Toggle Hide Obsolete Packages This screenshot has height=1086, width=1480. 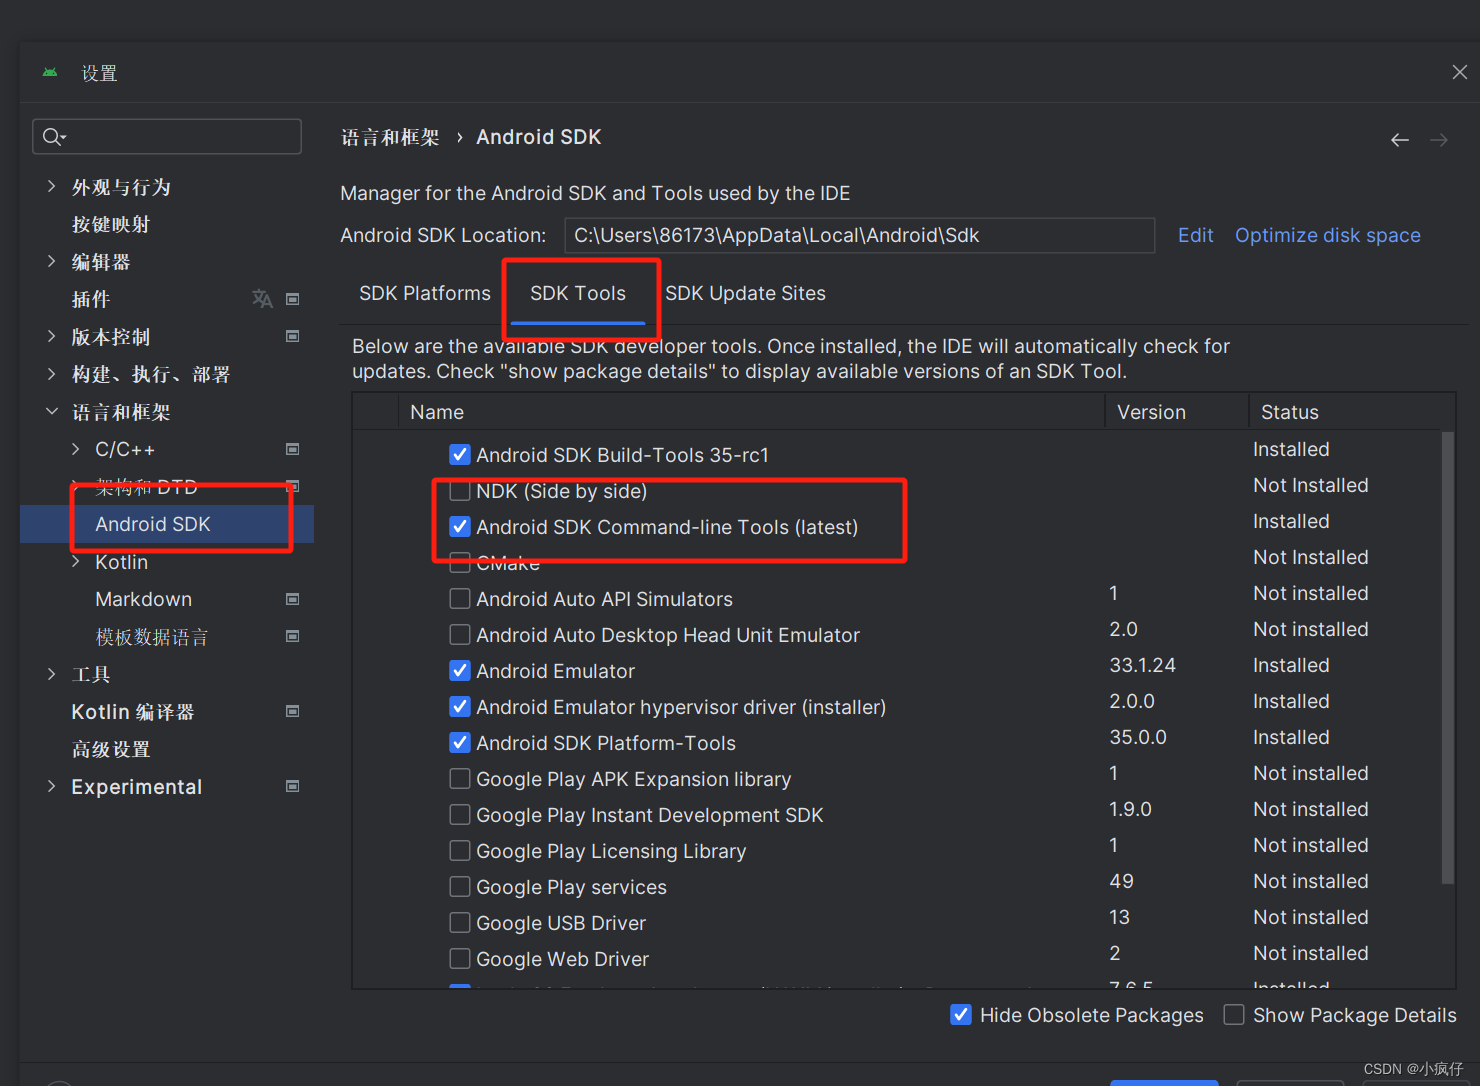click(961, 1015)
